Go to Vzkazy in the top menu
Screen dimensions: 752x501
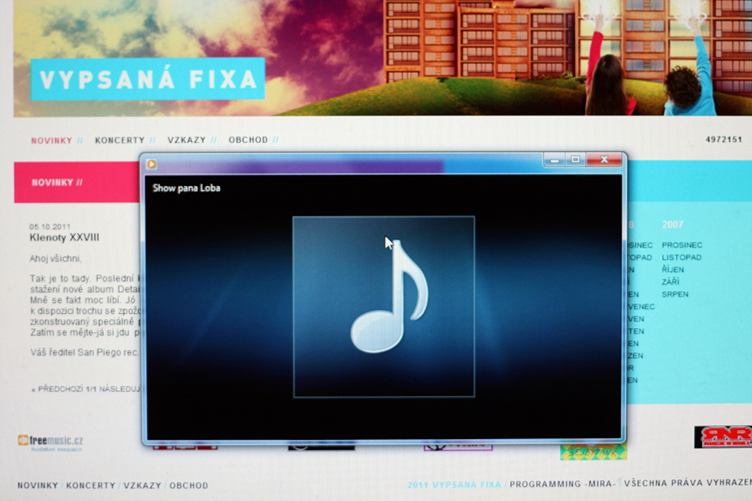[x=187, y=140]
